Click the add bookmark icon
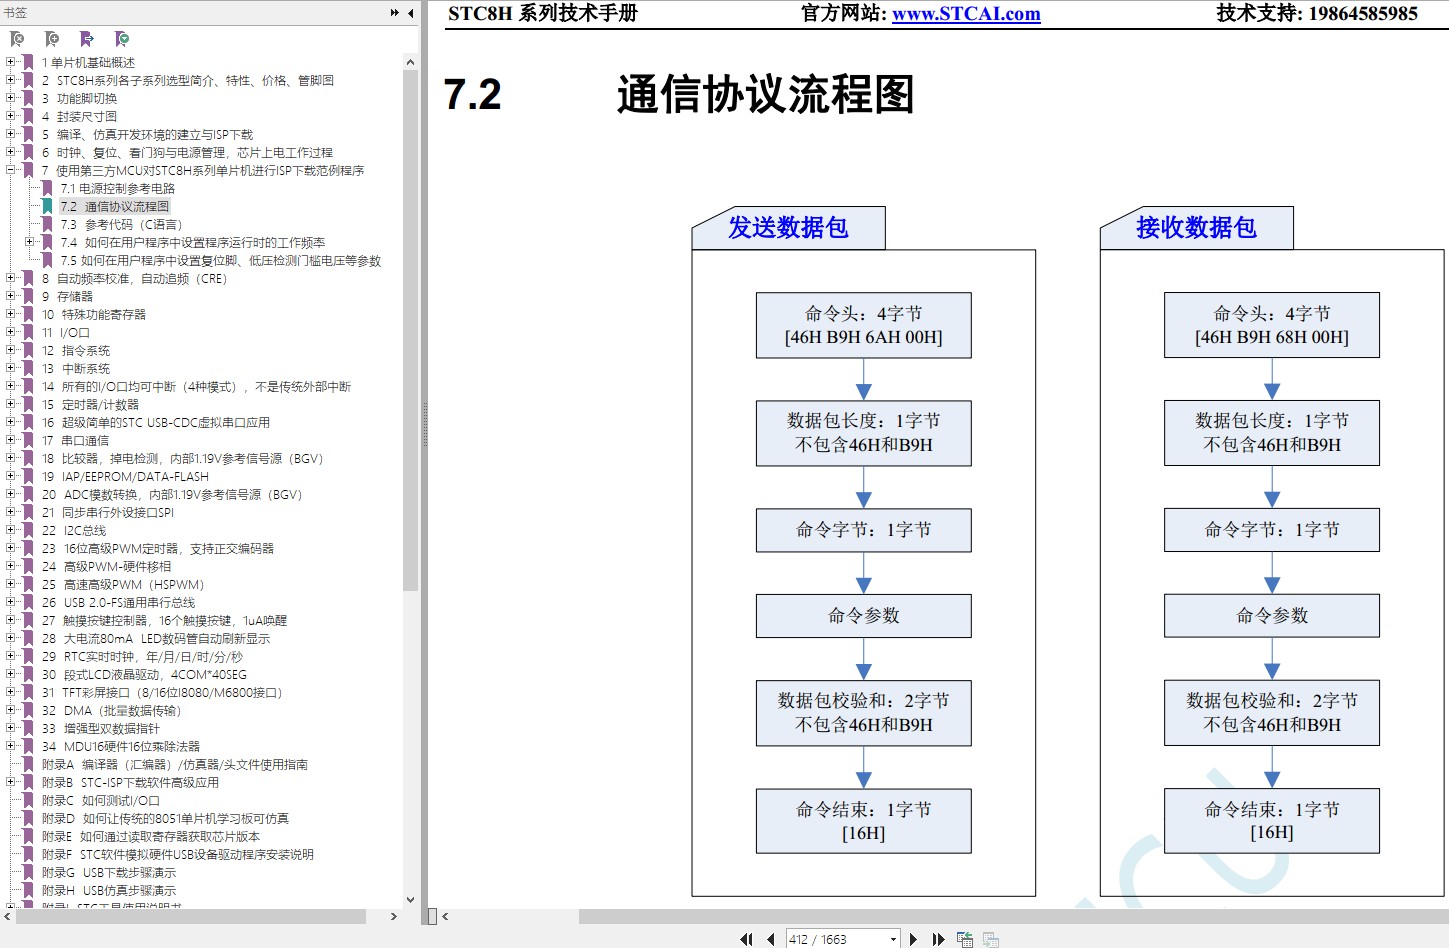1449x948 pixels. (52, 39)
